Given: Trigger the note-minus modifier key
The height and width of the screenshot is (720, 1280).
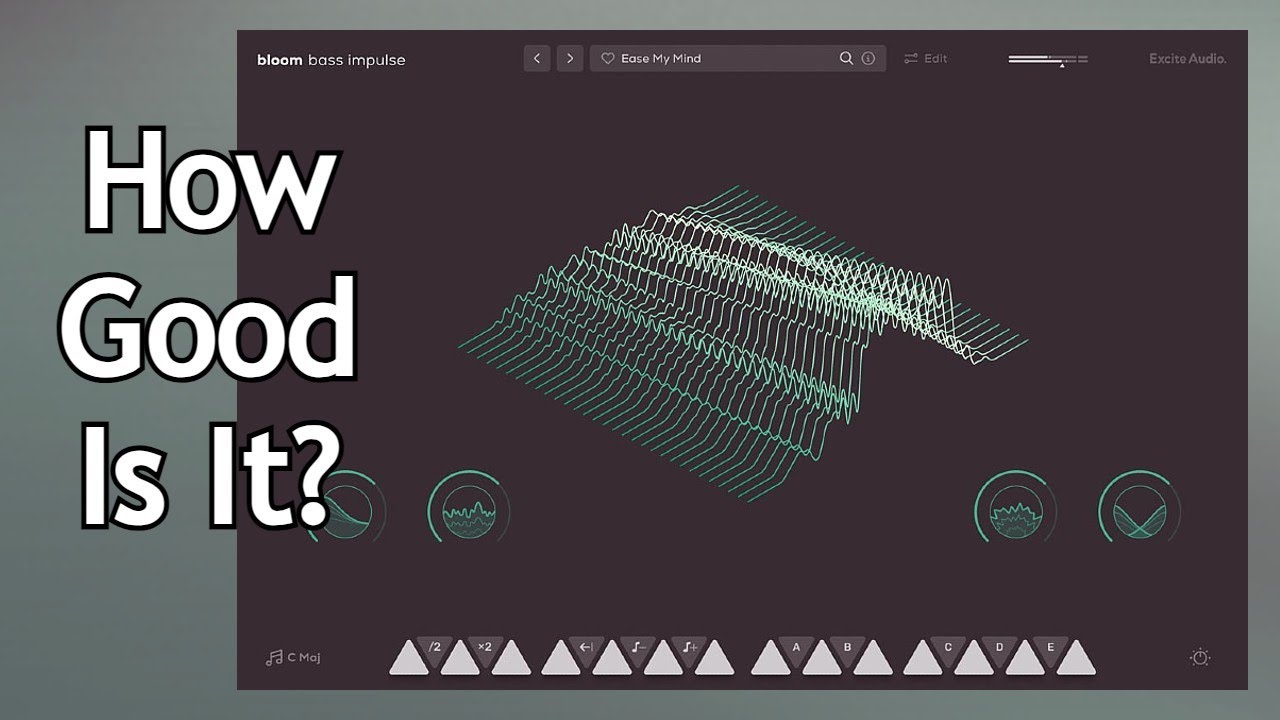Looking at the screenshot, I should click(638, 648).
